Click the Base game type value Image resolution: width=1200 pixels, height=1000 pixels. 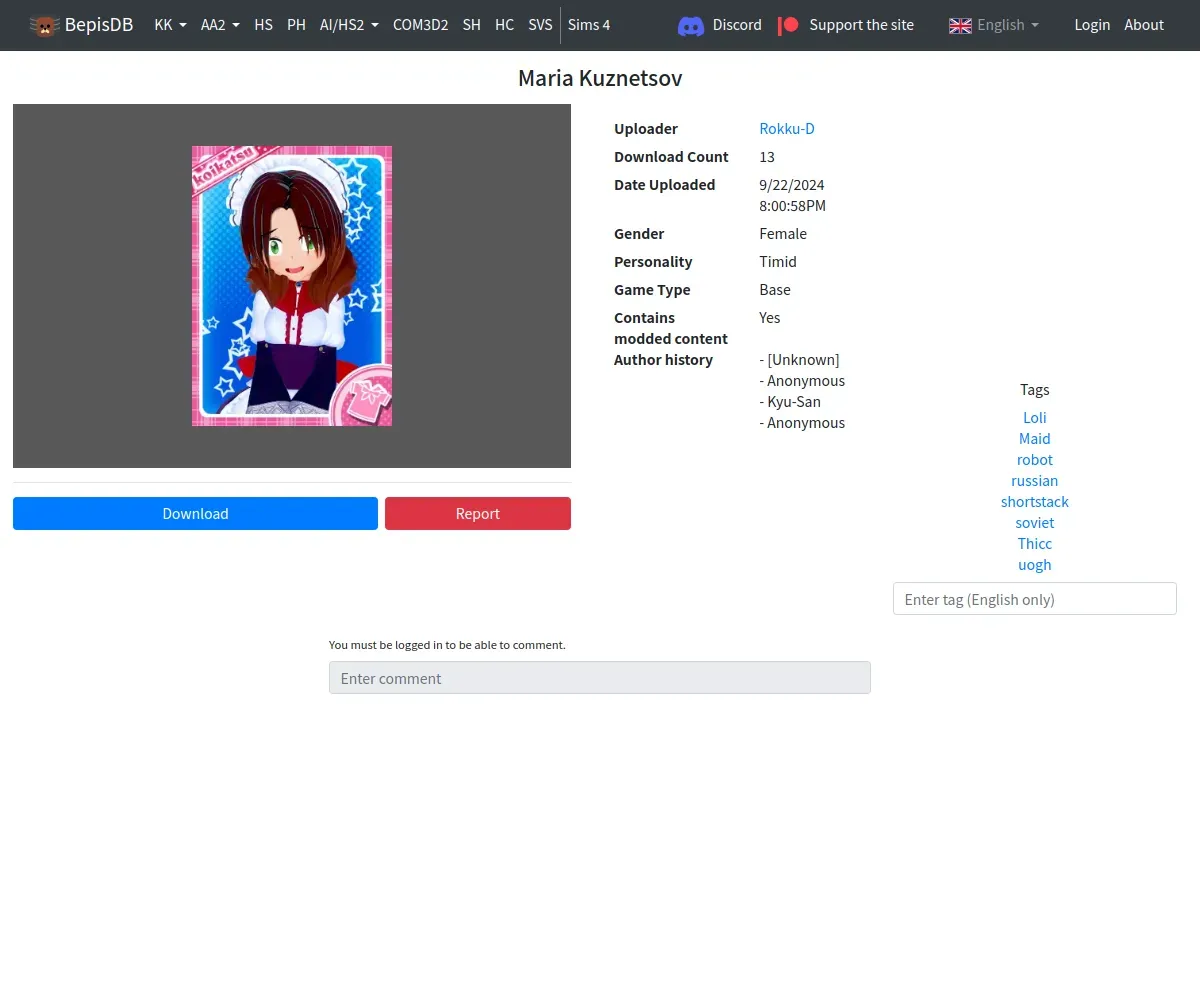(775, 290)
